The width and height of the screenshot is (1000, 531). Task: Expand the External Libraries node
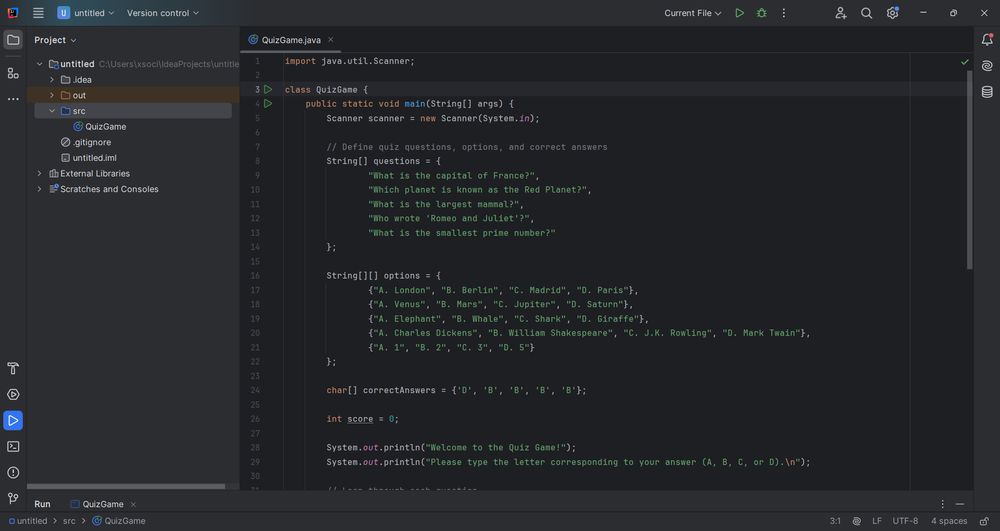[40, 173]
